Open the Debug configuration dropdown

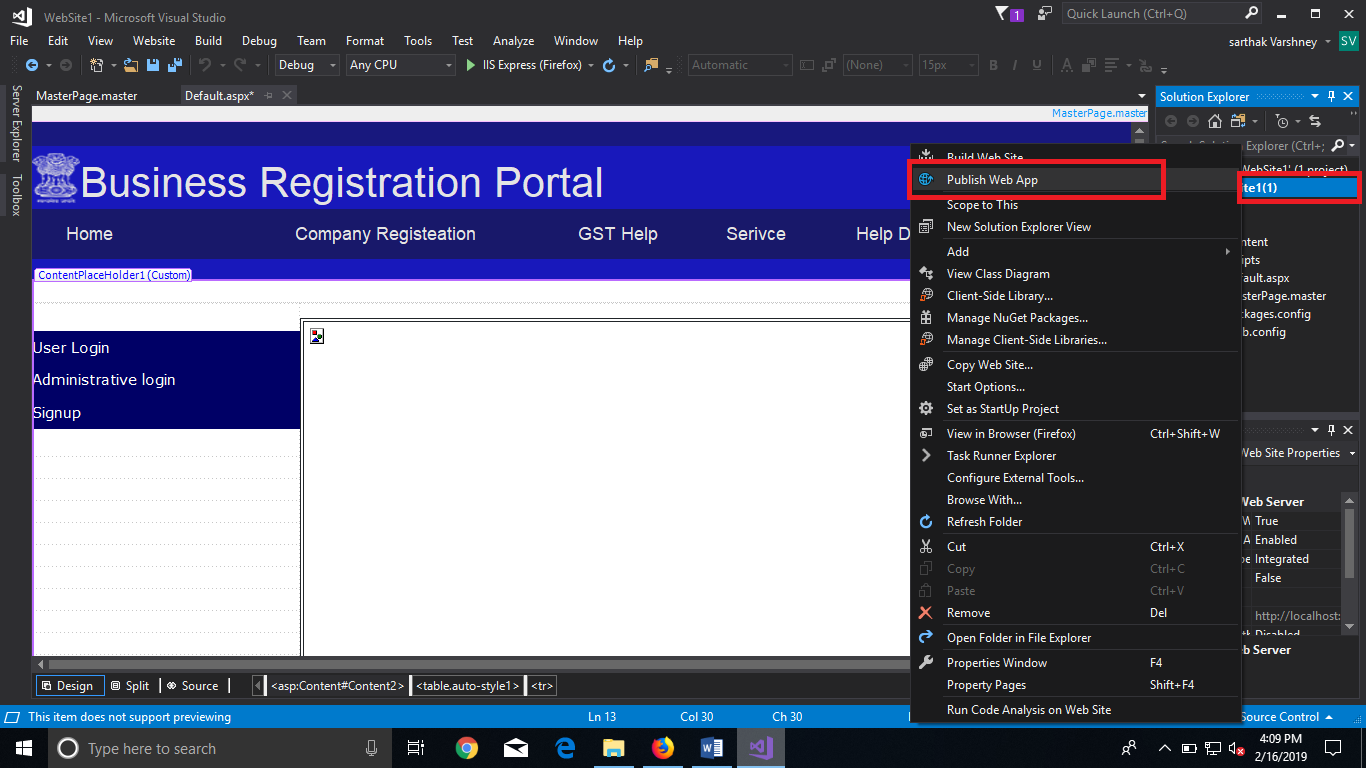(x=308, y=65)
